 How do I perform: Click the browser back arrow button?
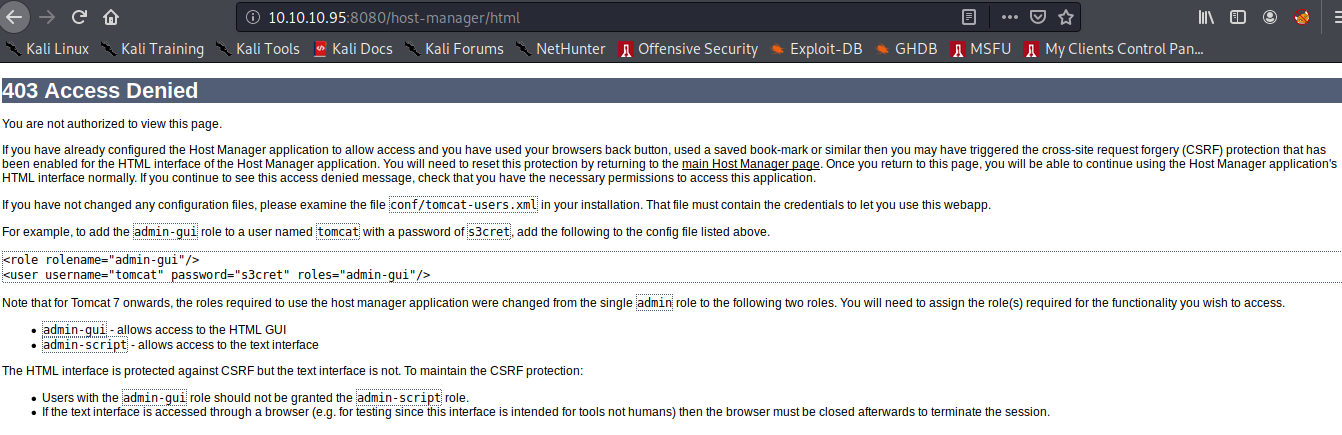14,17
